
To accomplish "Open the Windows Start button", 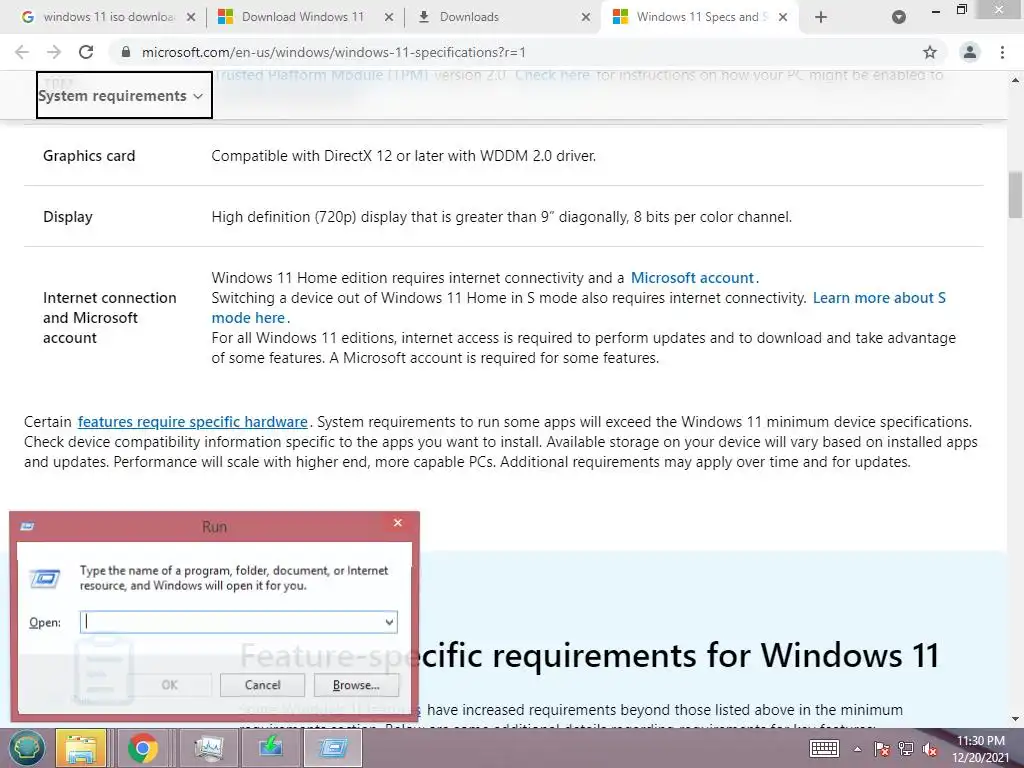I will coord(26,748).
